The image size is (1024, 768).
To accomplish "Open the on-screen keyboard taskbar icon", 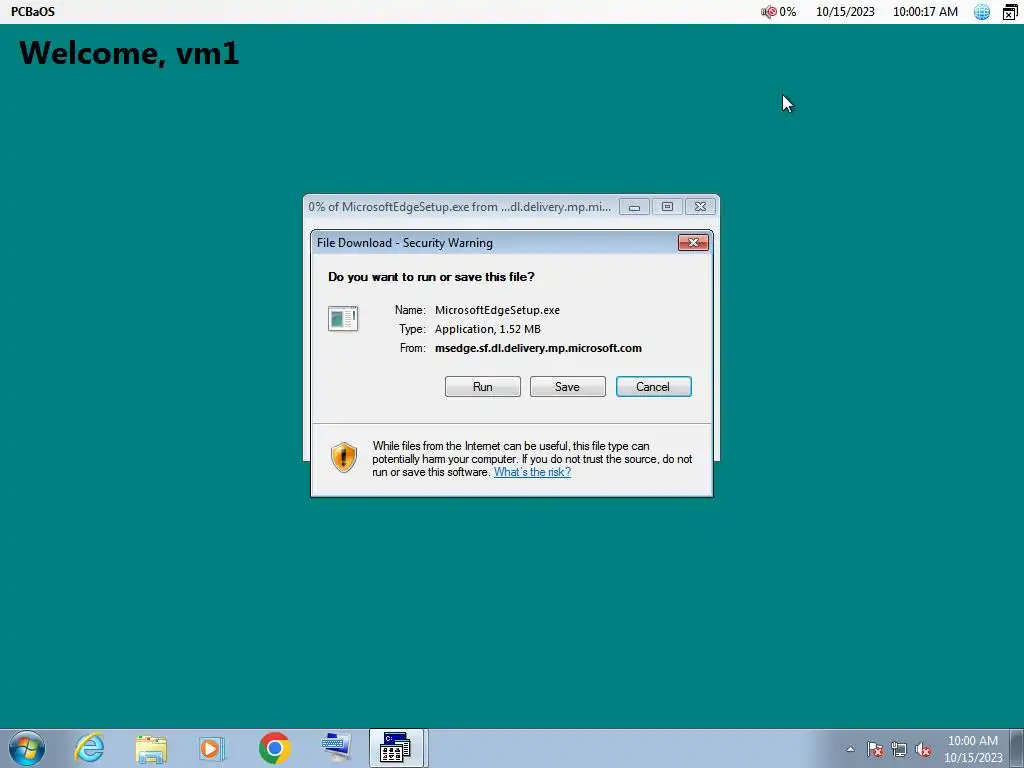I will [x=336, y=748].
